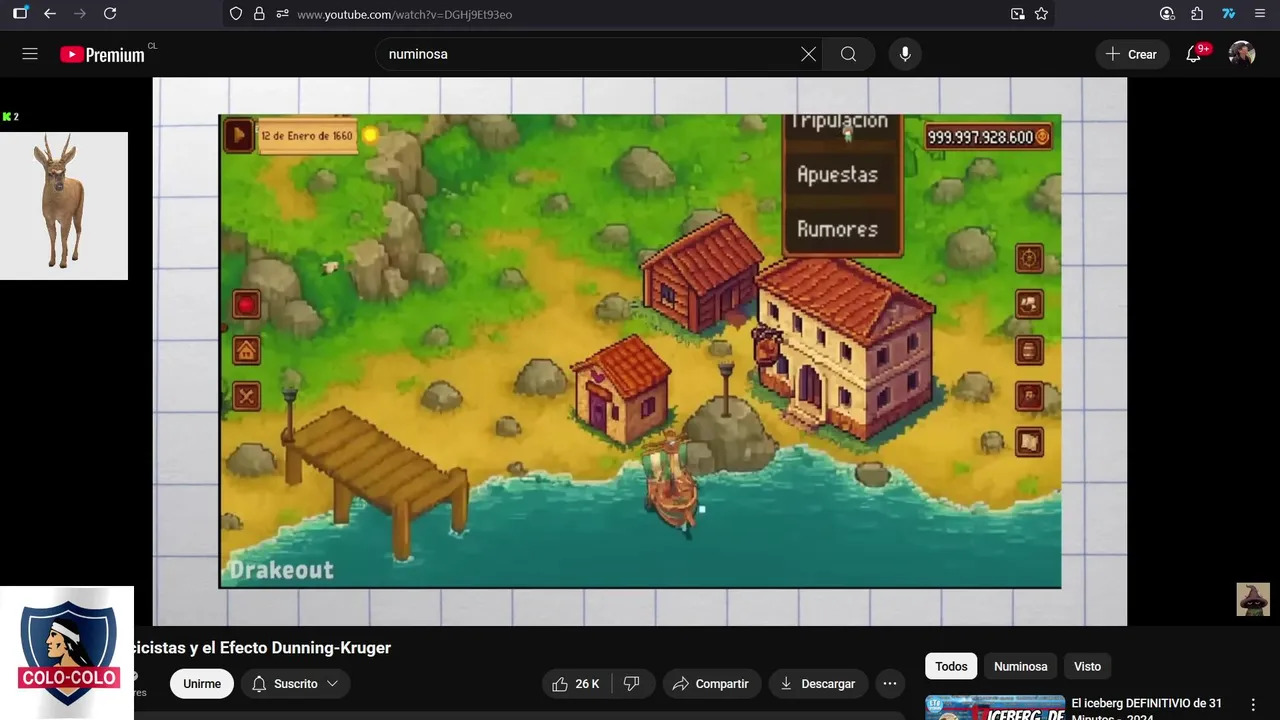Viewport: 1280px width, 720px height.
Task: Open the browser extensions puzzle icon
Action: 1197,14
